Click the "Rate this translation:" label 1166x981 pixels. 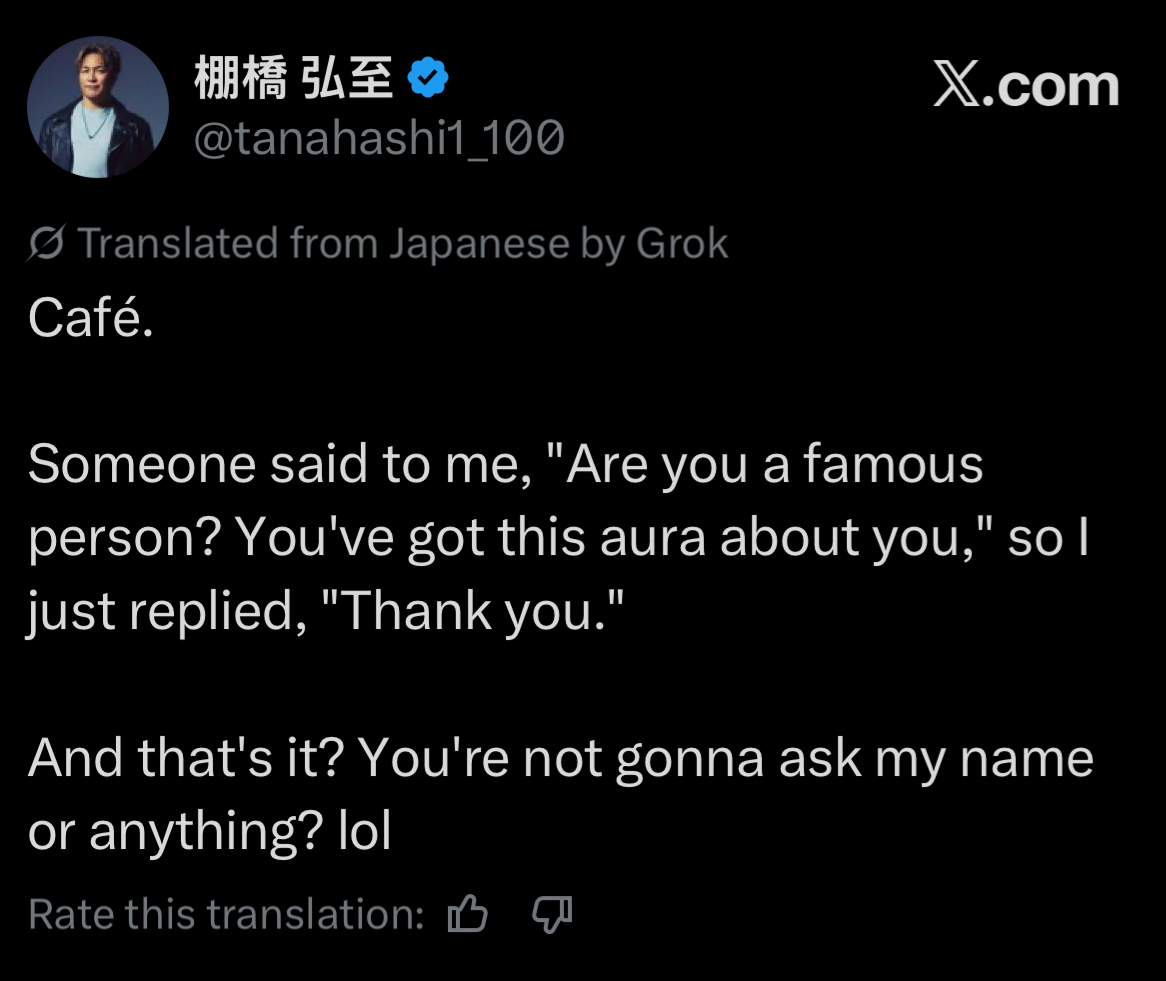tap(226, 914)
